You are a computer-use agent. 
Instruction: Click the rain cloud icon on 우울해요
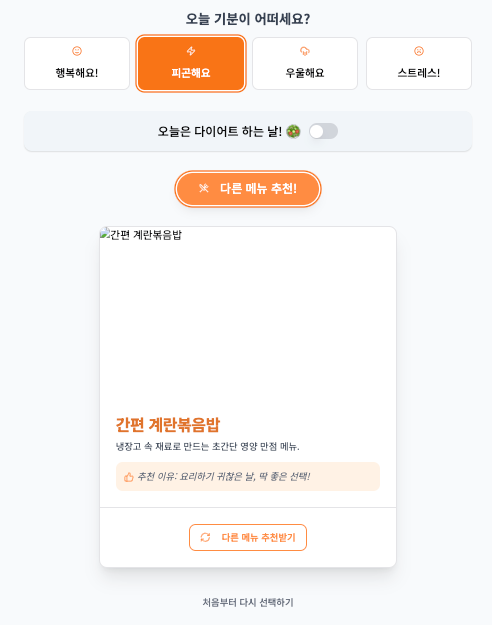tap(305, 51)
